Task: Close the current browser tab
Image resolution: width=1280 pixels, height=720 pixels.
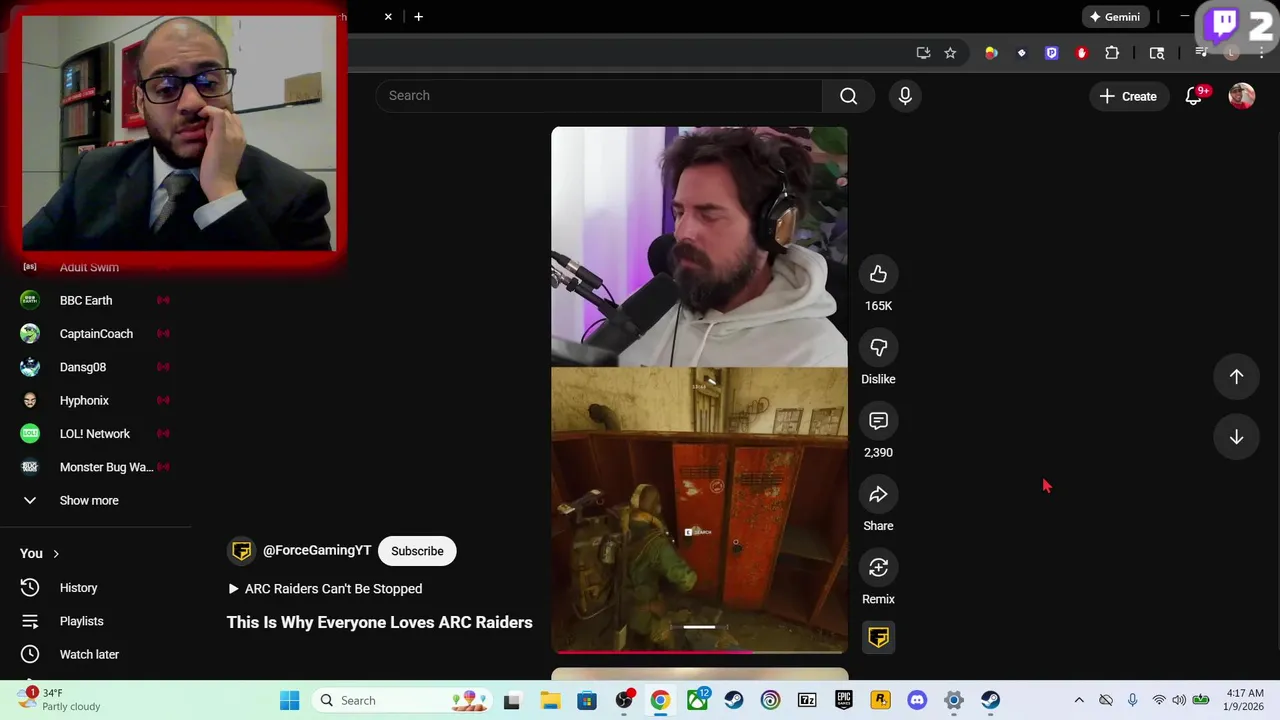Action: pyautogui.click(x=388, y=16)
